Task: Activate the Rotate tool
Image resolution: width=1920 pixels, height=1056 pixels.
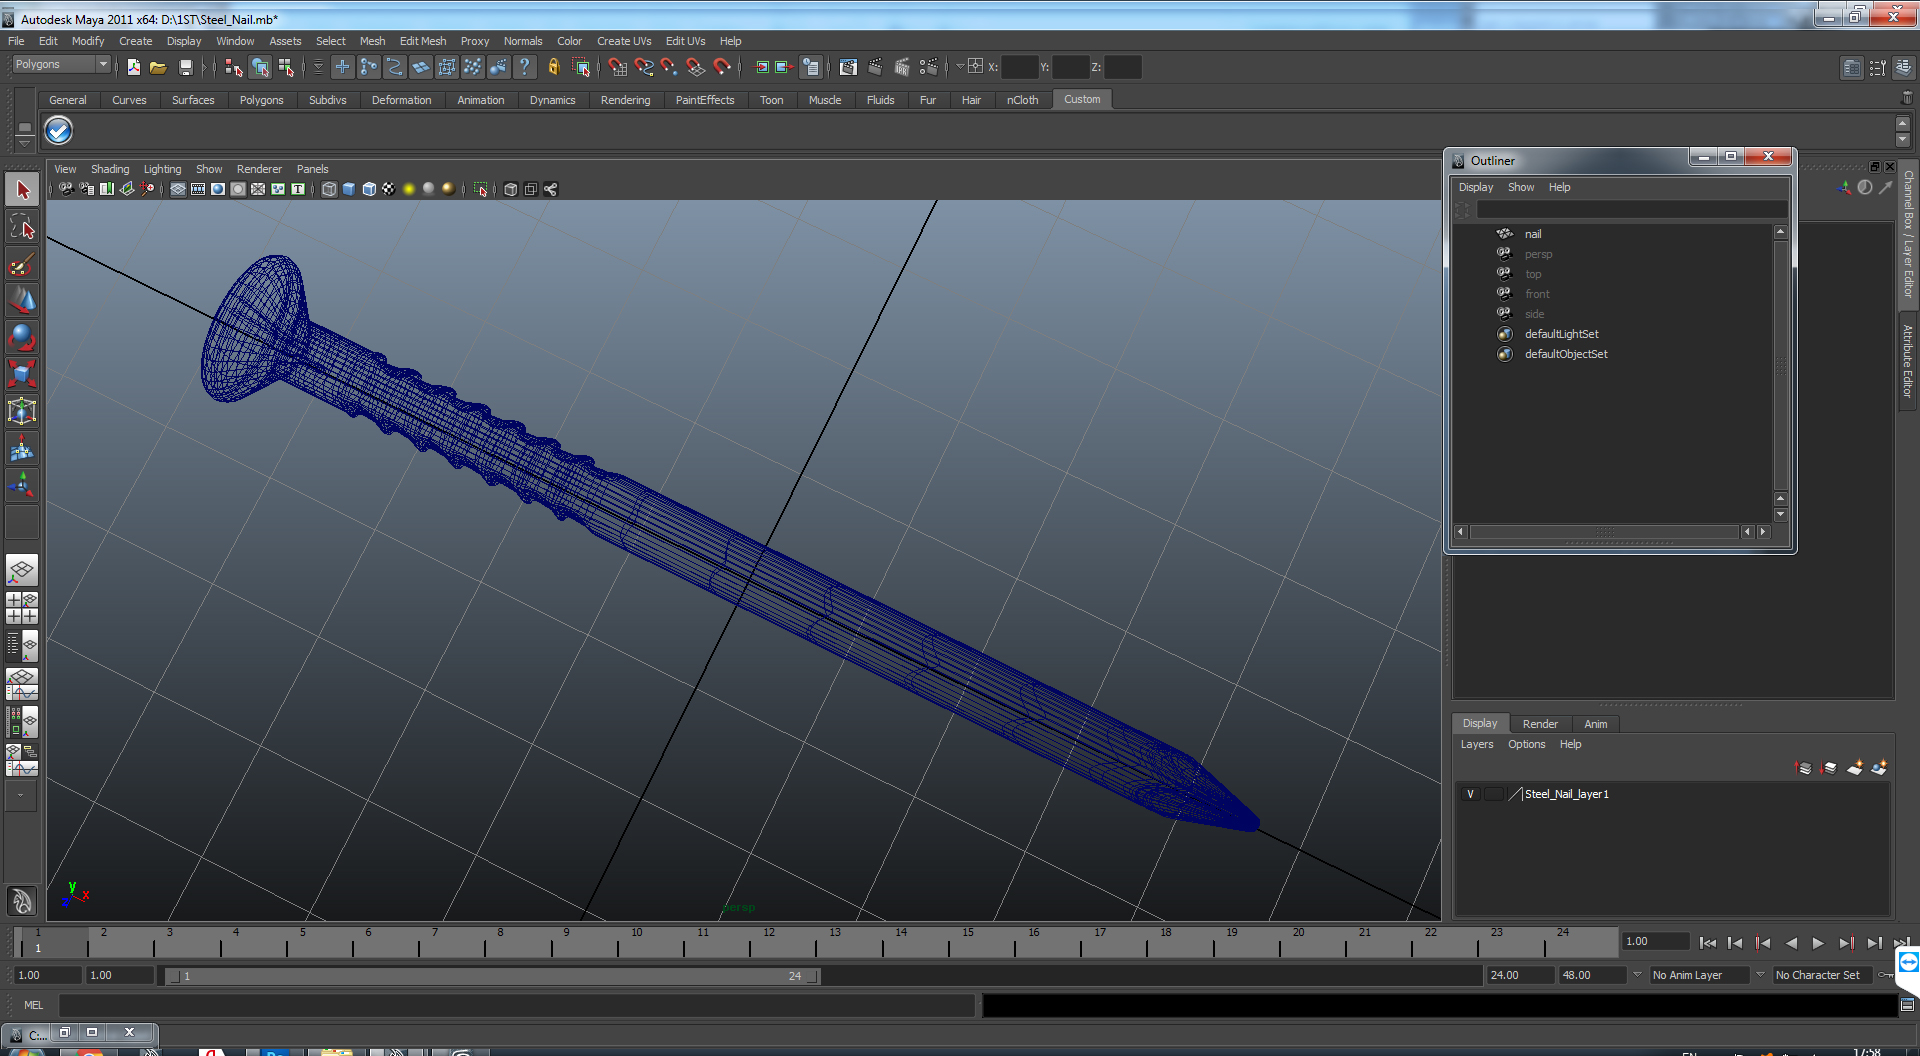Action: coord(22,338)
